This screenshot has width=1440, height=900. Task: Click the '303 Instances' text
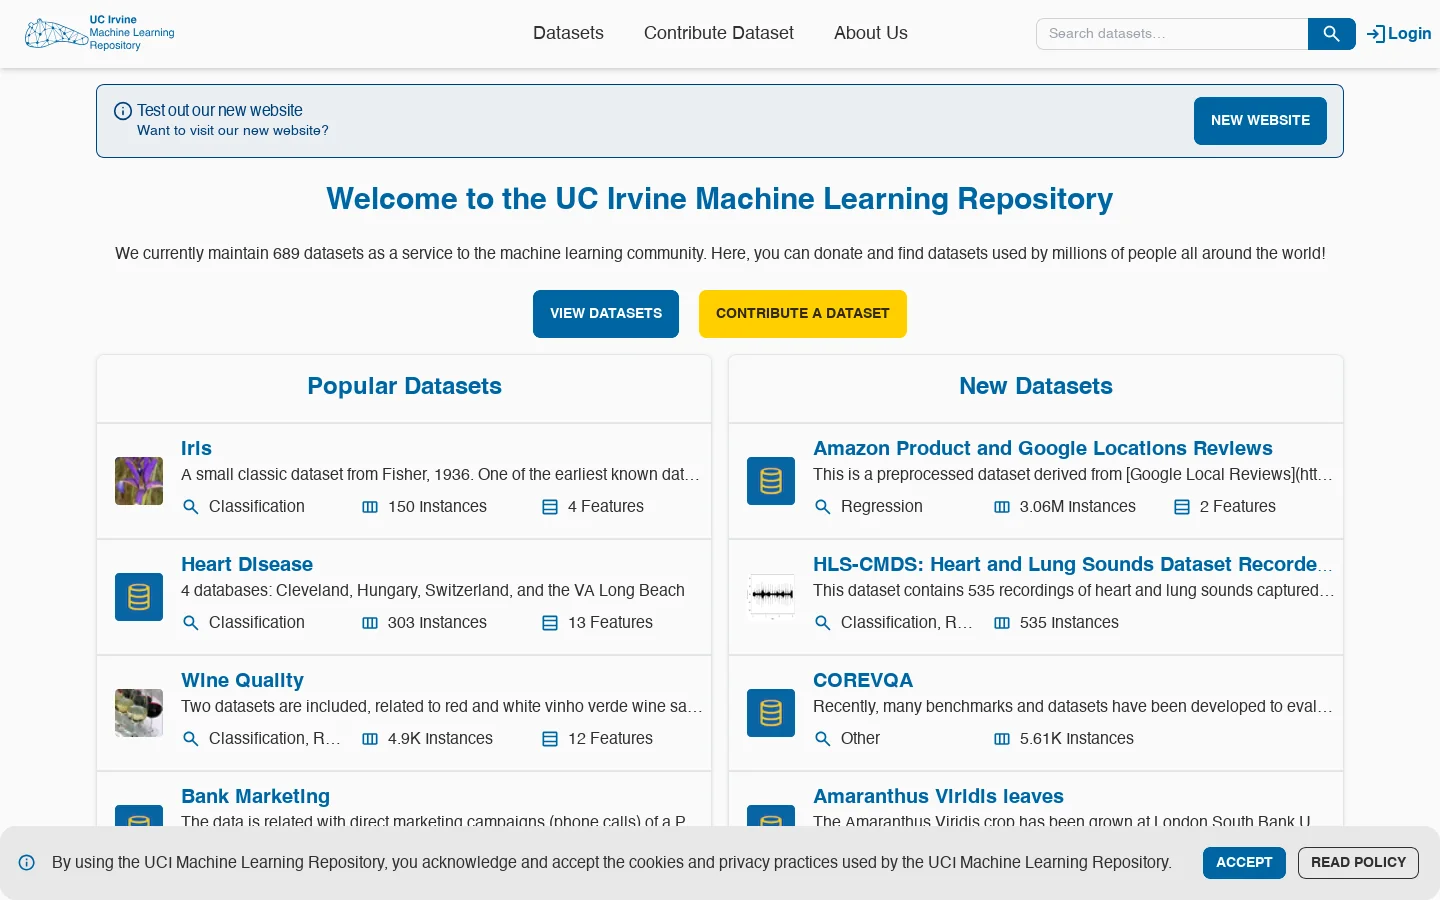[437, 623]
